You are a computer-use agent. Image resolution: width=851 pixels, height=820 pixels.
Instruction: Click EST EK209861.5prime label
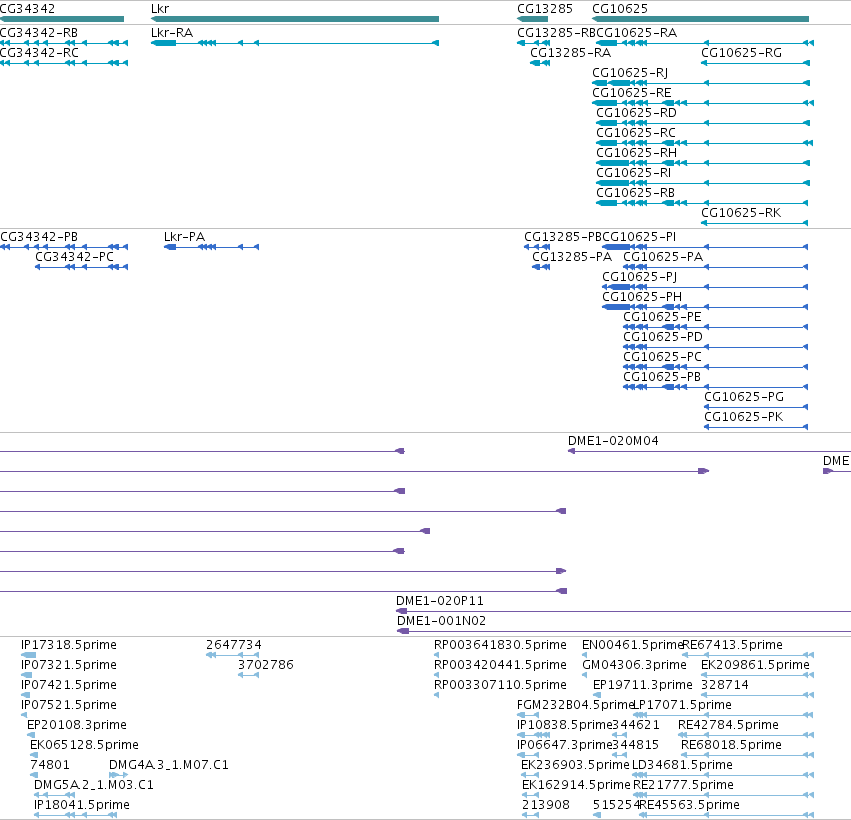[755, 665]
